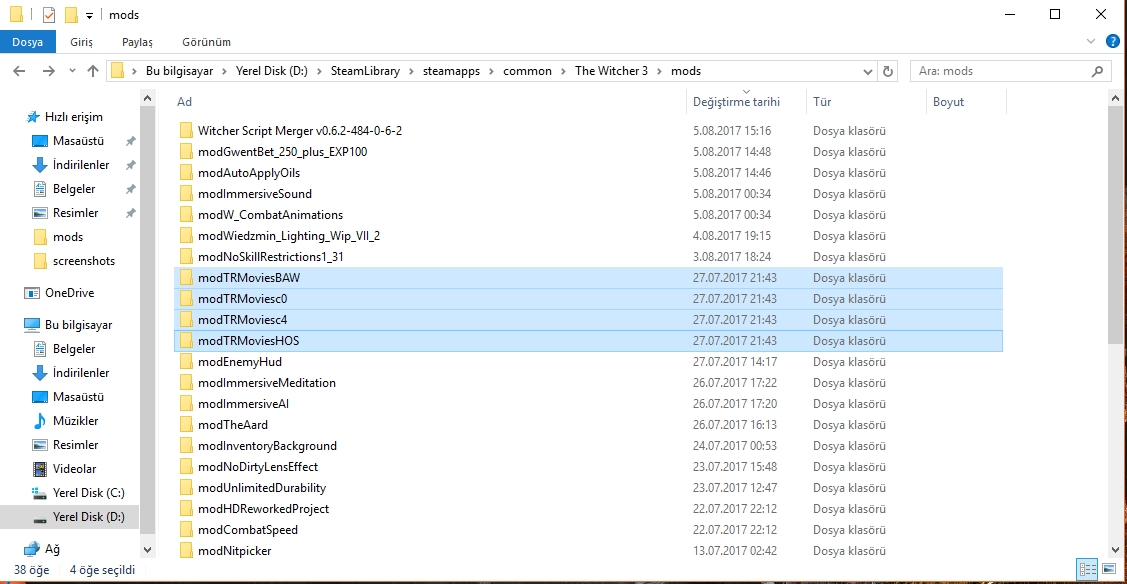Expand chevron after 'The Witcher 3' breadcrumb

pos(659,71)
